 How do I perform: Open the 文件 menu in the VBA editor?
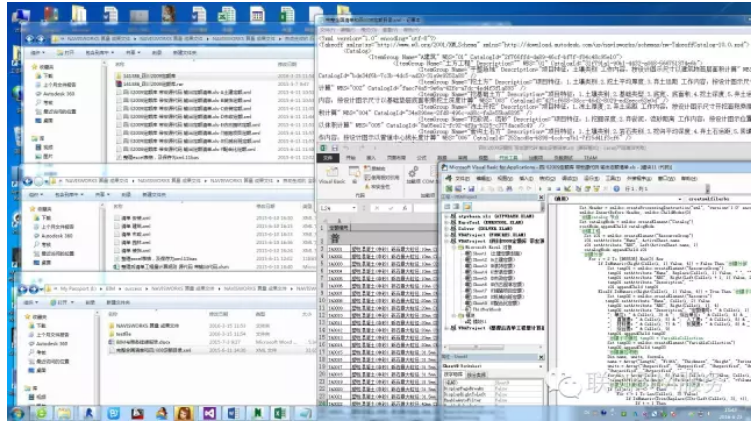462,178
